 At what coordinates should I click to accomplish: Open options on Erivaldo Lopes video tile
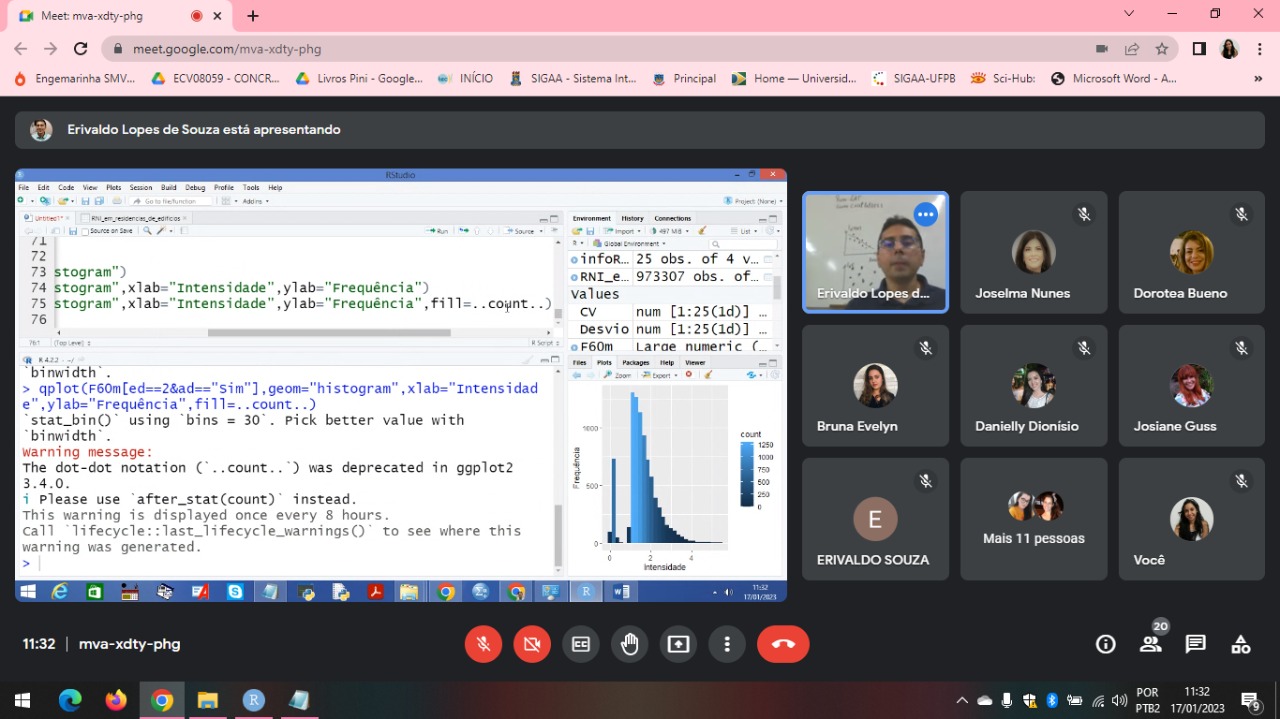(925, 214)
